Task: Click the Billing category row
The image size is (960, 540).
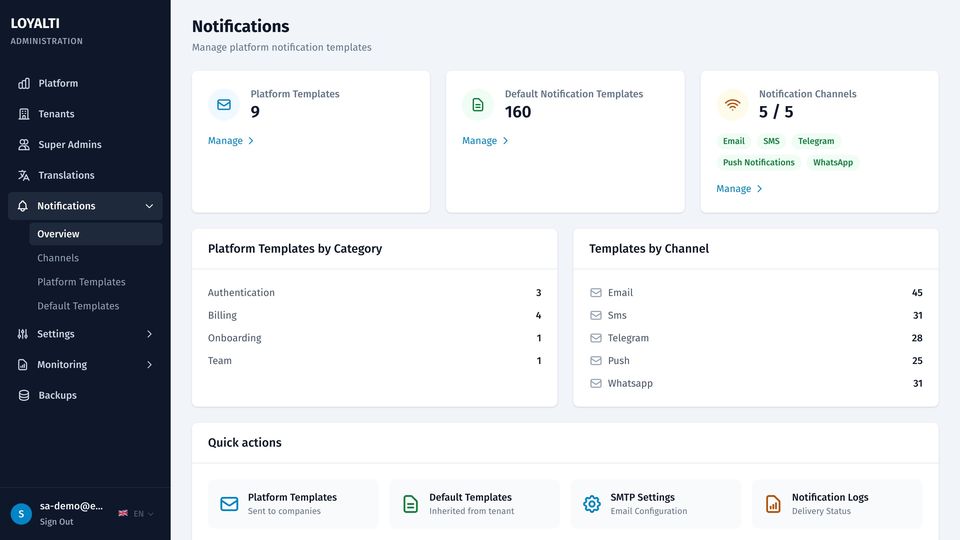Action: click(375, 315)
